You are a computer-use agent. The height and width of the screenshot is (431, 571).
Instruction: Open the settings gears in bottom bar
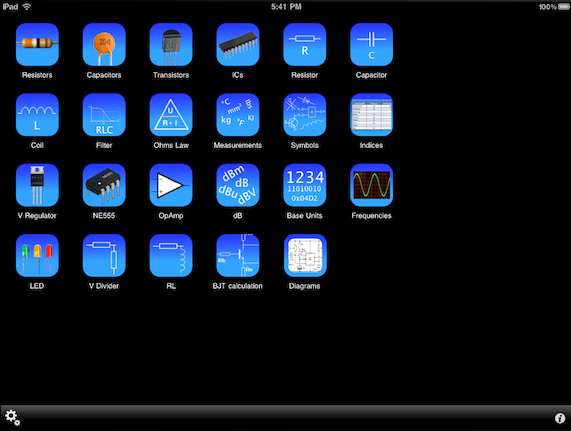pyautogui.click(x=12, y=418)
